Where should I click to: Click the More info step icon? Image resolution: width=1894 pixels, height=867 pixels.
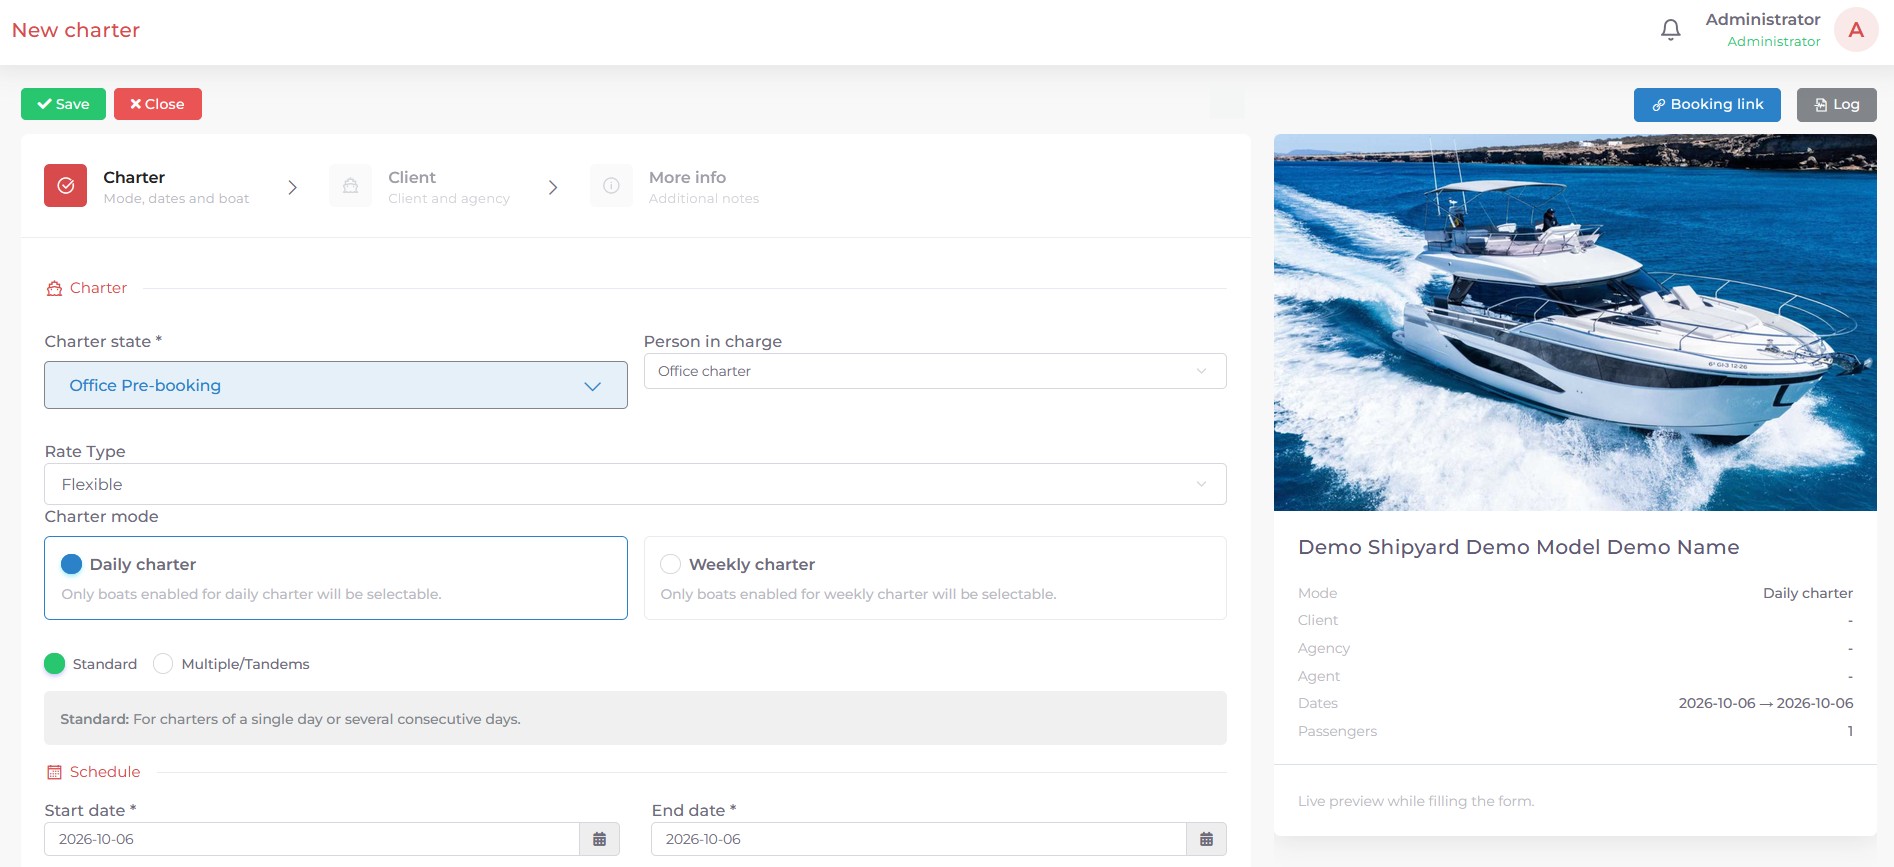click(611, 186)
